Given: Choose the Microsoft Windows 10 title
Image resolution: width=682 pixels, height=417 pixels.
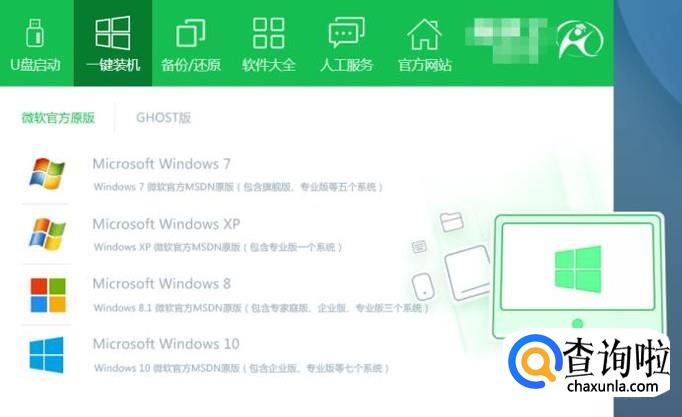Looking at the screenshot, I should pos(166,344).
